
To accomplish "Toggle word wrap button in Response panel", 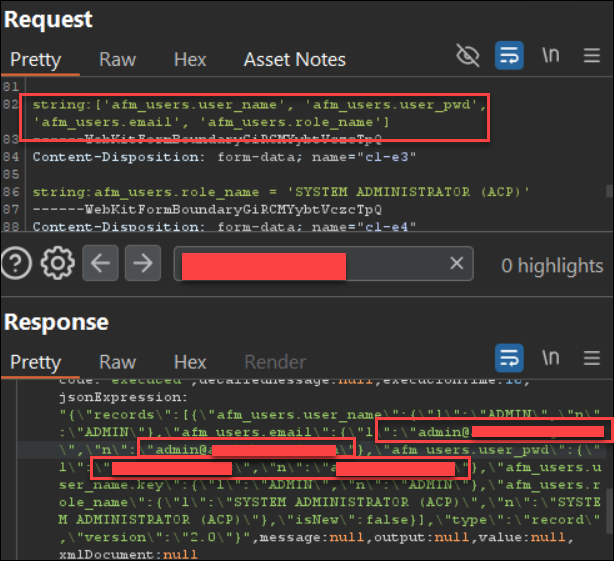I will [x=509, y=358].
